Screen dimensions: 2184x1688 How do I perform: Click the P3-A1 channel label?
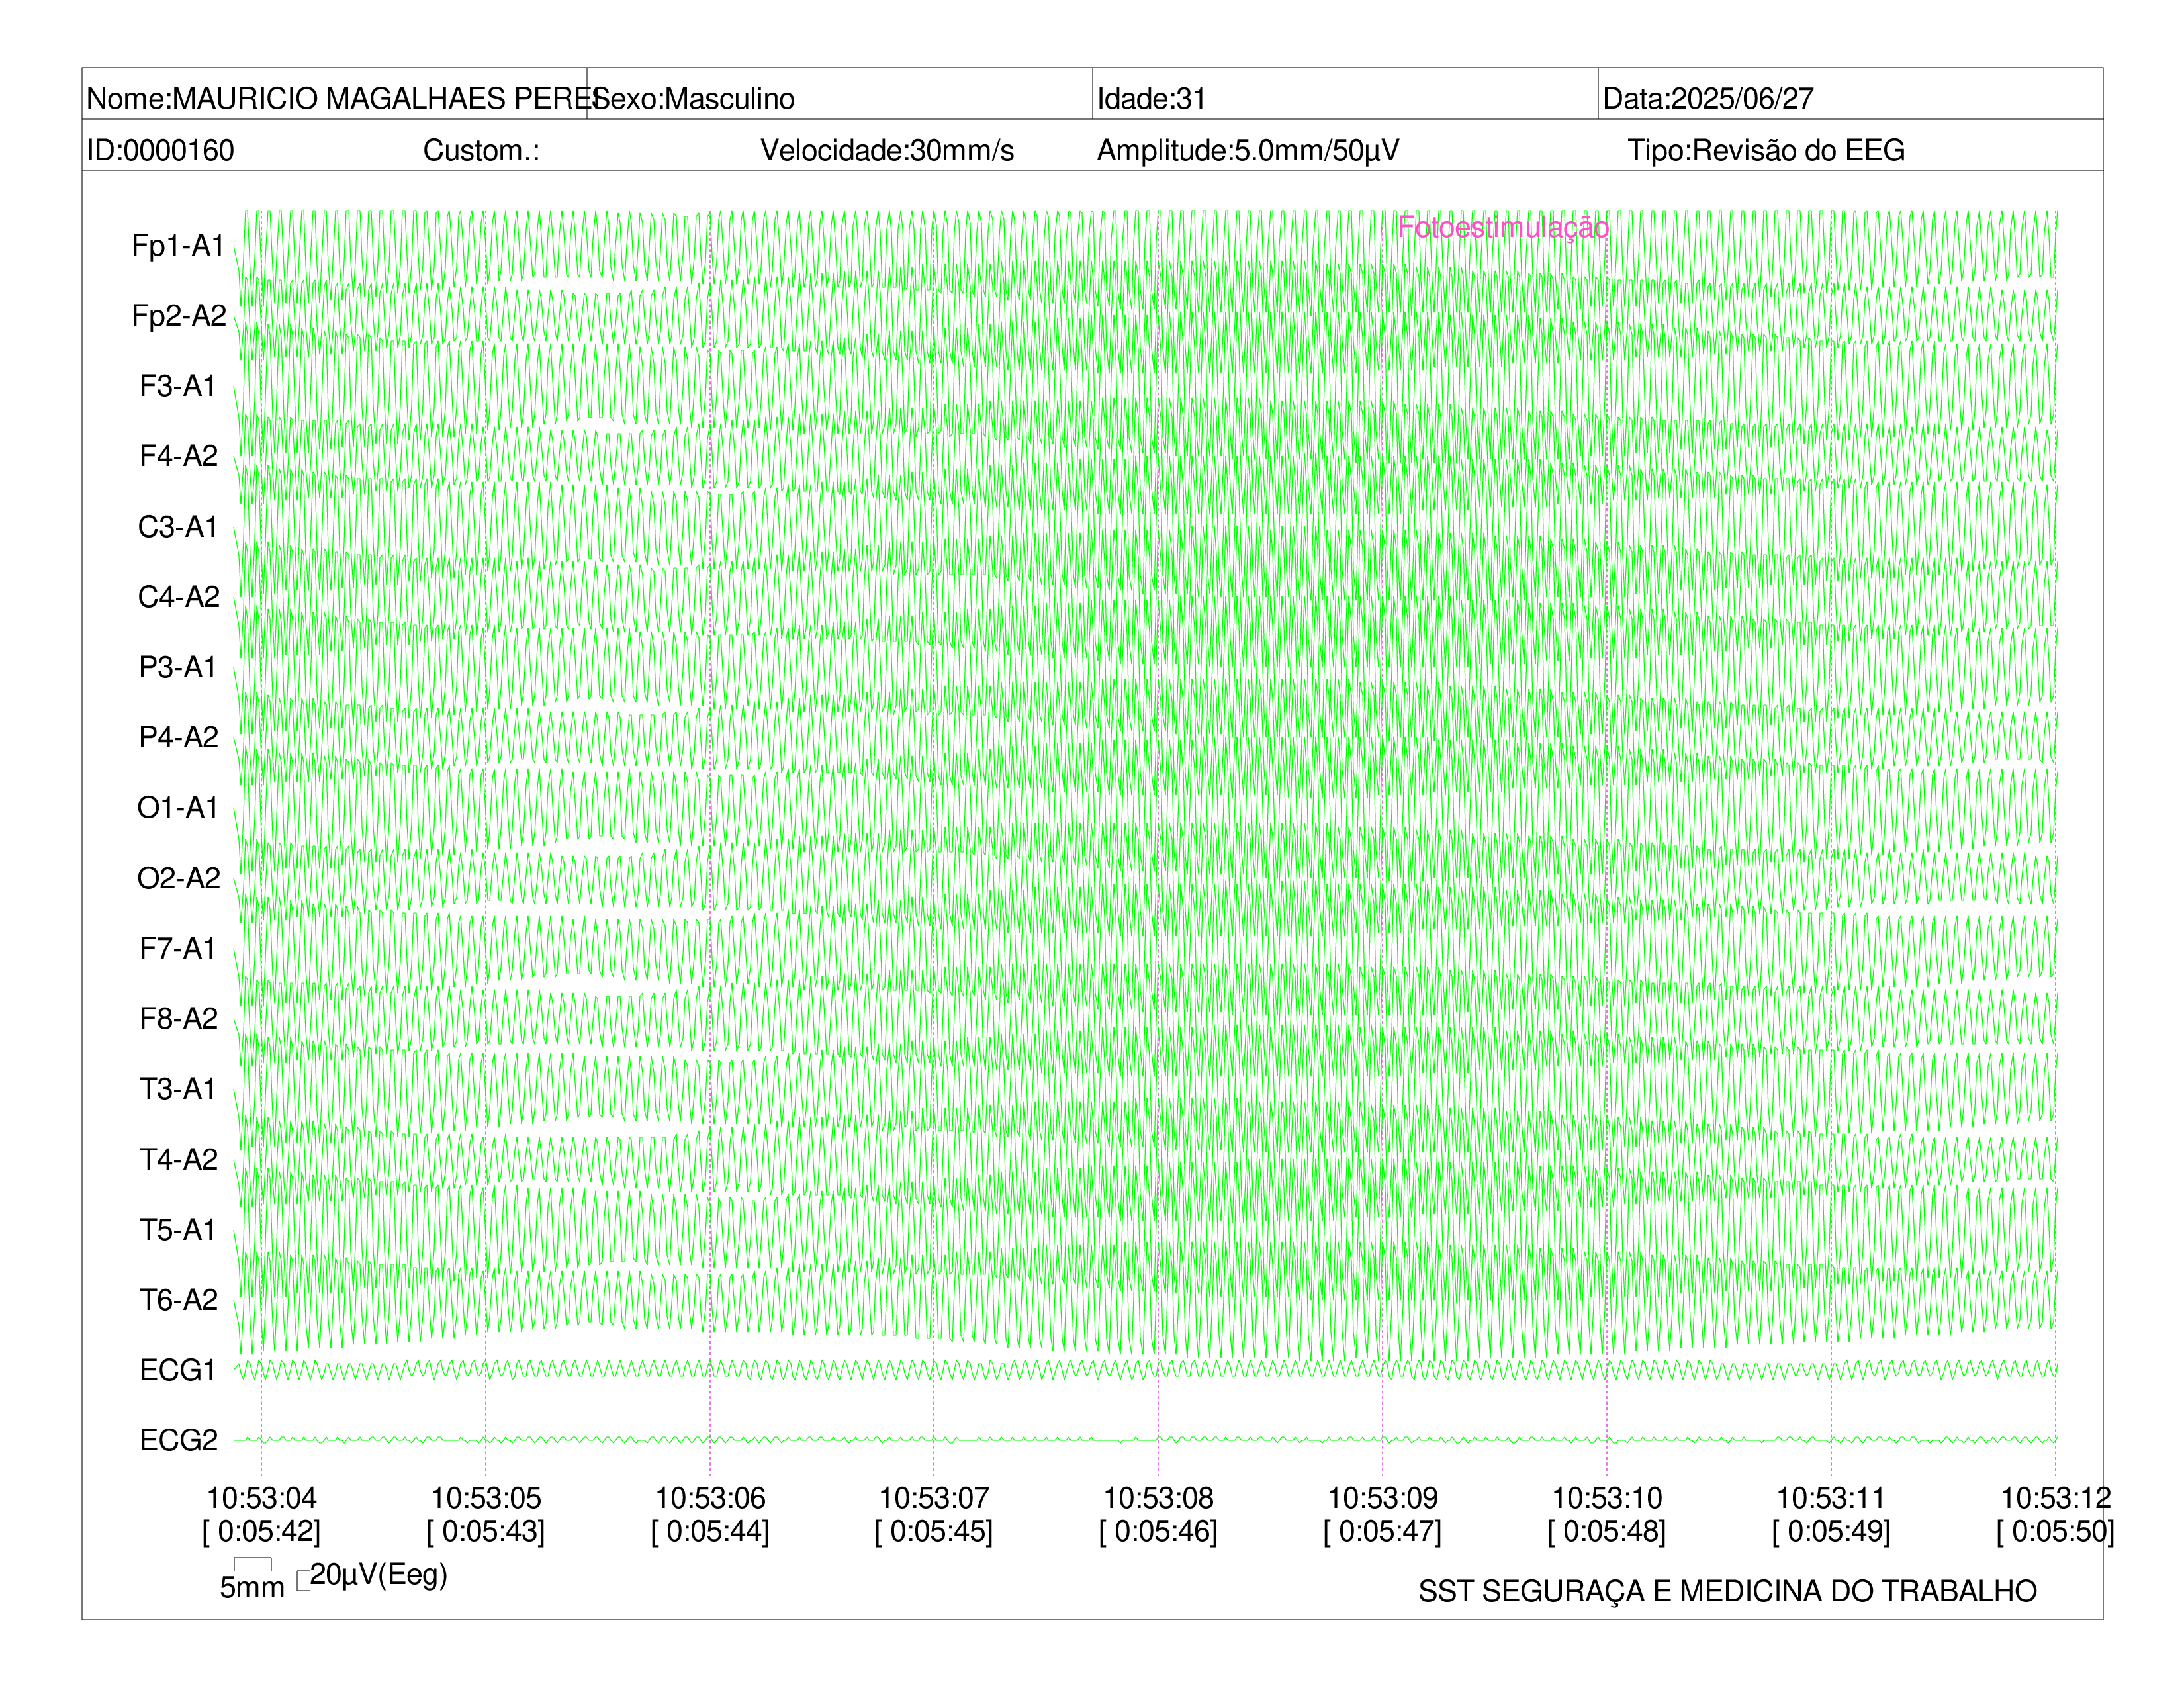pyautogui.click(x=178, y=666)
